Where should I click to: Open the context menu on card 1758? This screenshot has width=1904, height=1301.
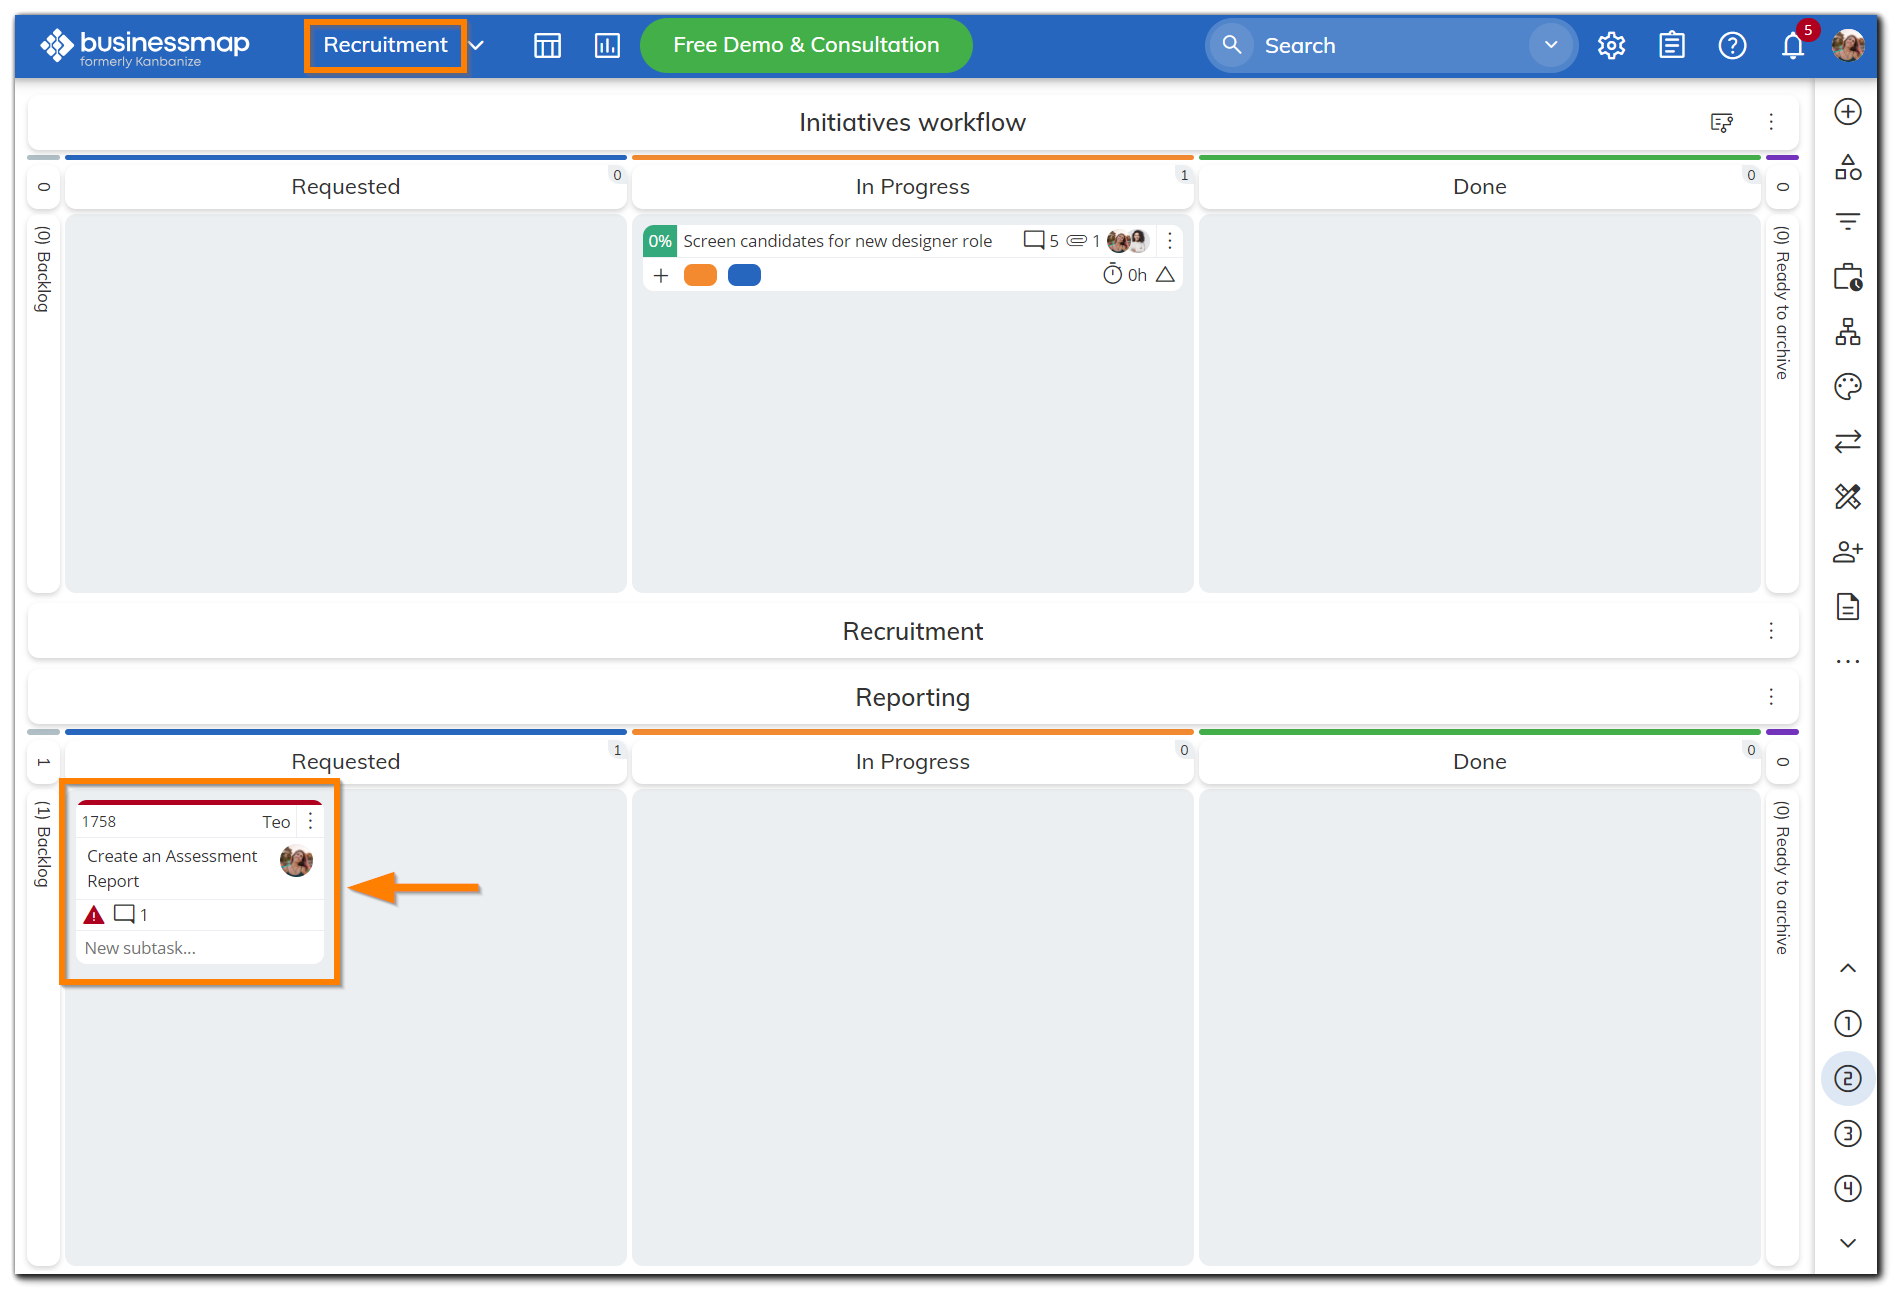coord(310,821)
